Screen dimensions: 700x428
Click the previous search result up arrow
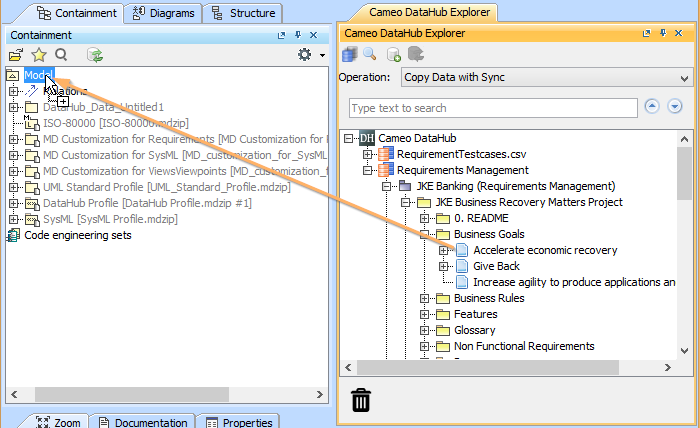[653, 107]
